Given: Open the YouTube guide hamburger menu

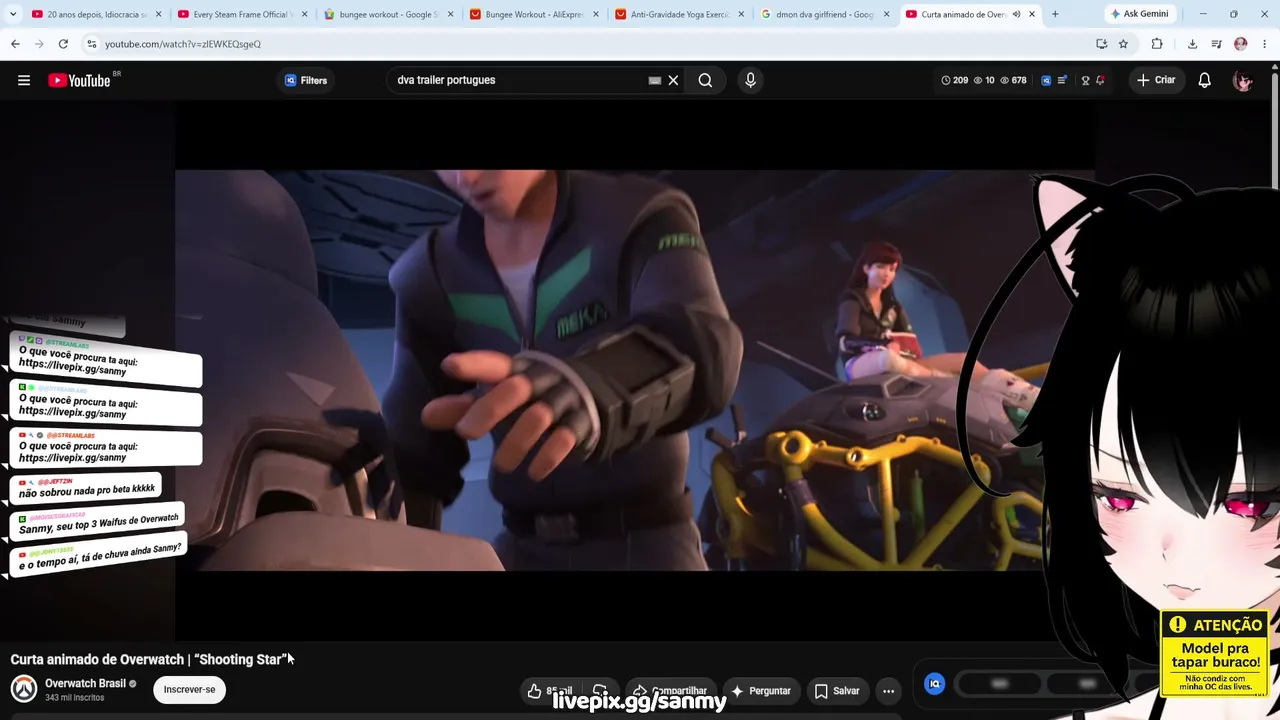Looking at the screenshot, I should click(x=24, y=80).
